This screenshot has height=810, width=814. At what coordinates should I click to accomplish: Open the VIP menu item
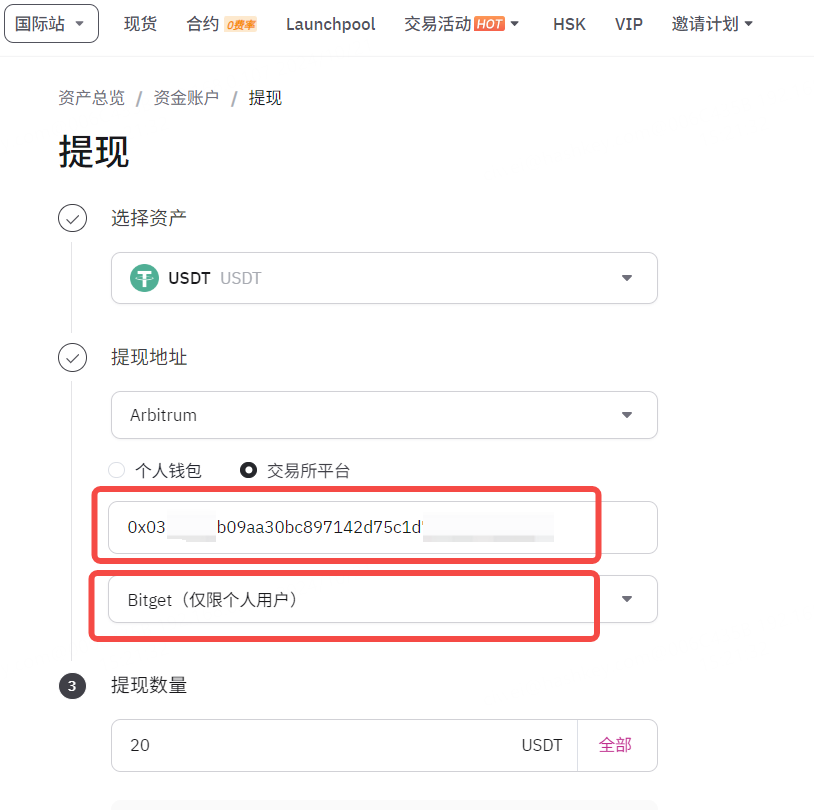click(x=629, y=24)
